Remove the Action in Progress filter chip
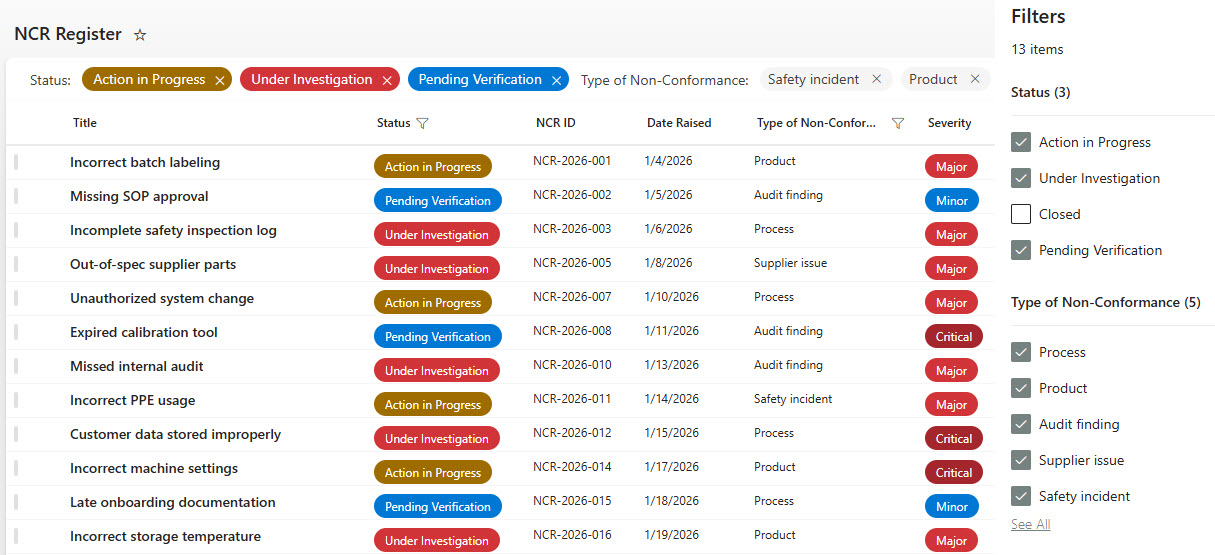1215x555 pixels. tap(220, 80)
